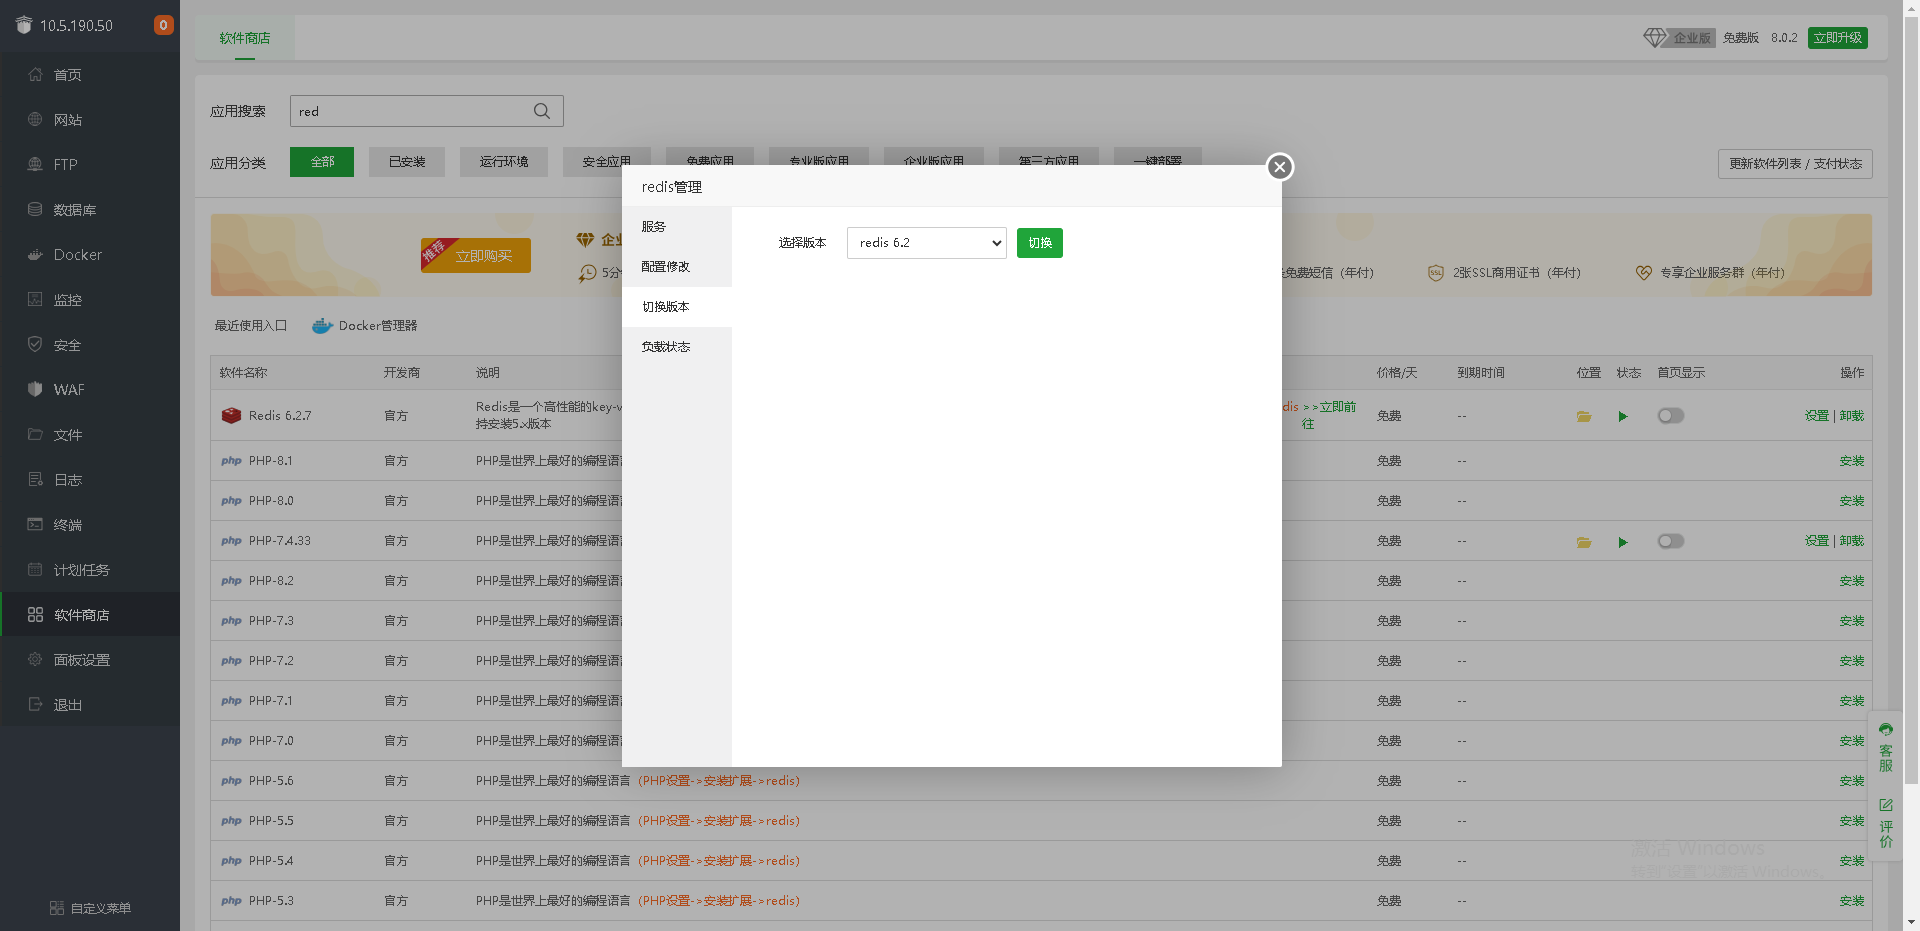
Task: Open 配置修改 tab in redis dialog
Action: 677,267
